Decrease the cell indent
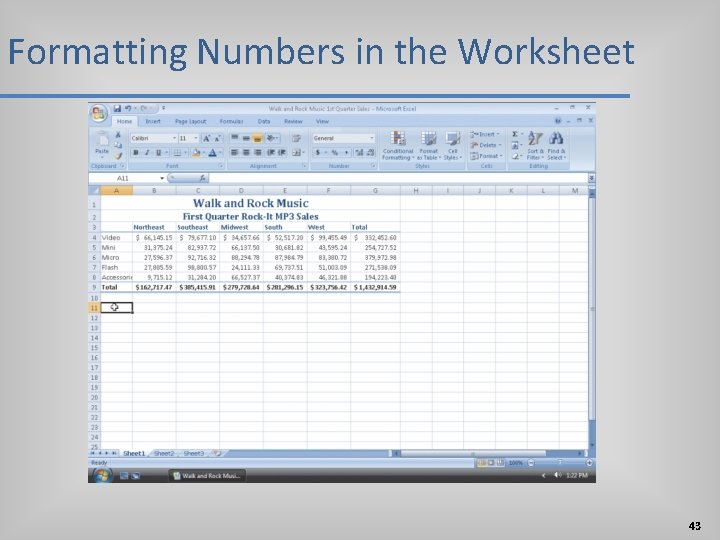The height and width of the screenshot is (540, 720). pyautogui.click(x=271, y=152)
